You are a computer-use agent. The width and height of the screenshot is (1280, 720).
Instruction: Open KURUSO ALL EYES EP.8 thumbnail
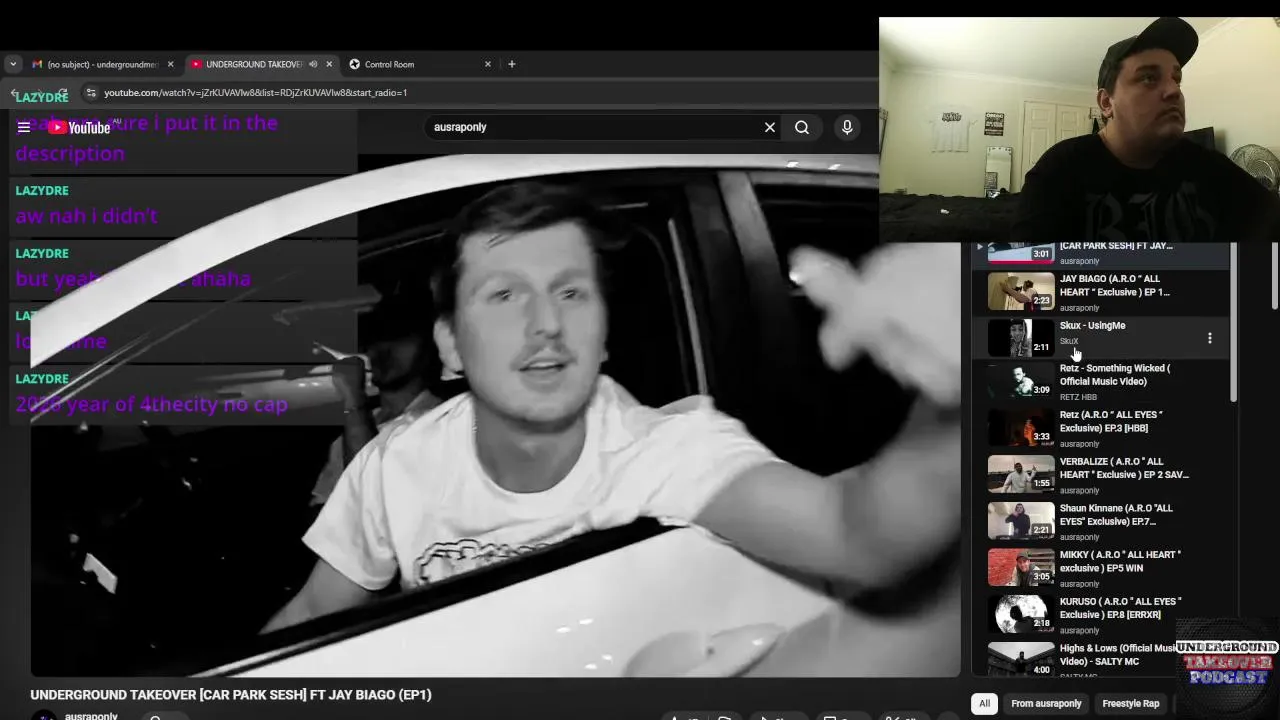pyautogui.click(x=1020, y=613)
